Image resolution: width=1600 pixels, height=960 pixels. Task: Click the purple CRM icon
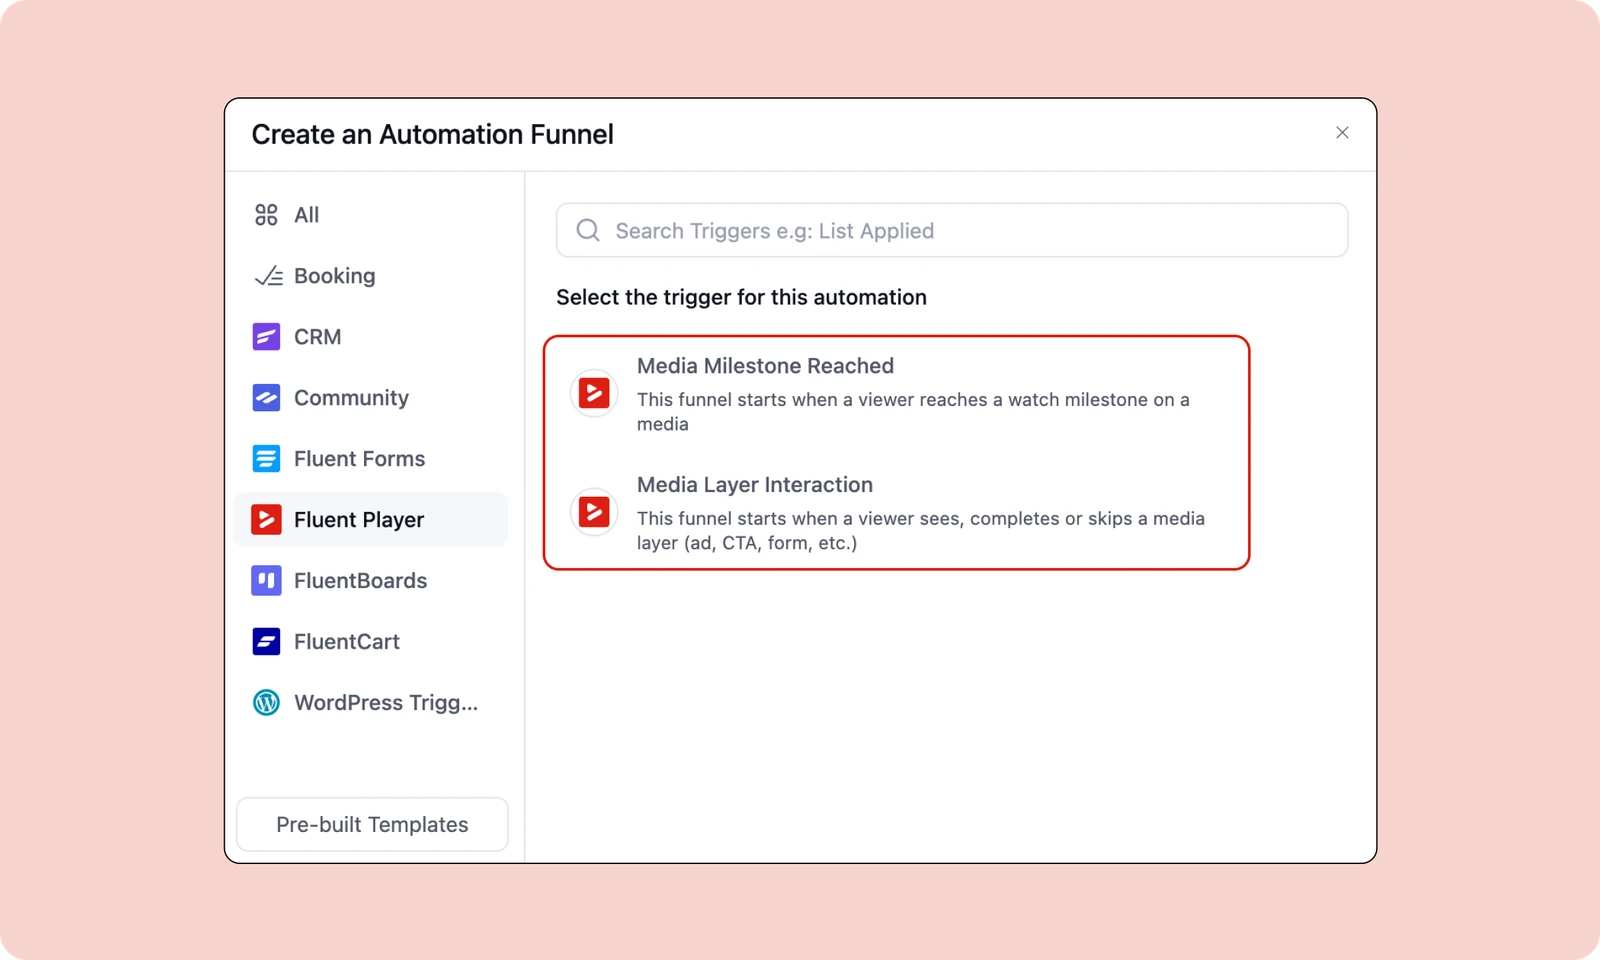click(266, 337)
